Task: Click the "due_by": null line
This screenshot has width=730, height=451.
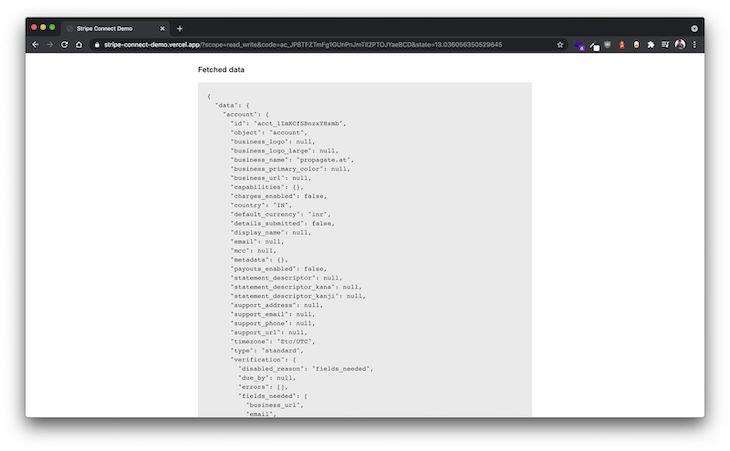Action: click(x=267, y=377)
